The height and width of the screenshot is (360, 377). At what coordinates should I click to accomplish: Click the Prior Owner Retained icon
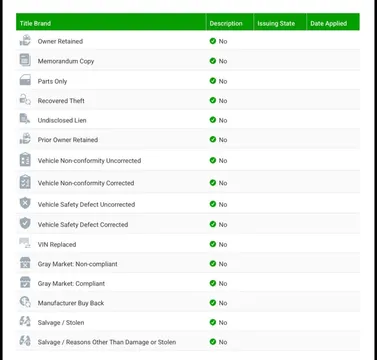tap(25, 138)
